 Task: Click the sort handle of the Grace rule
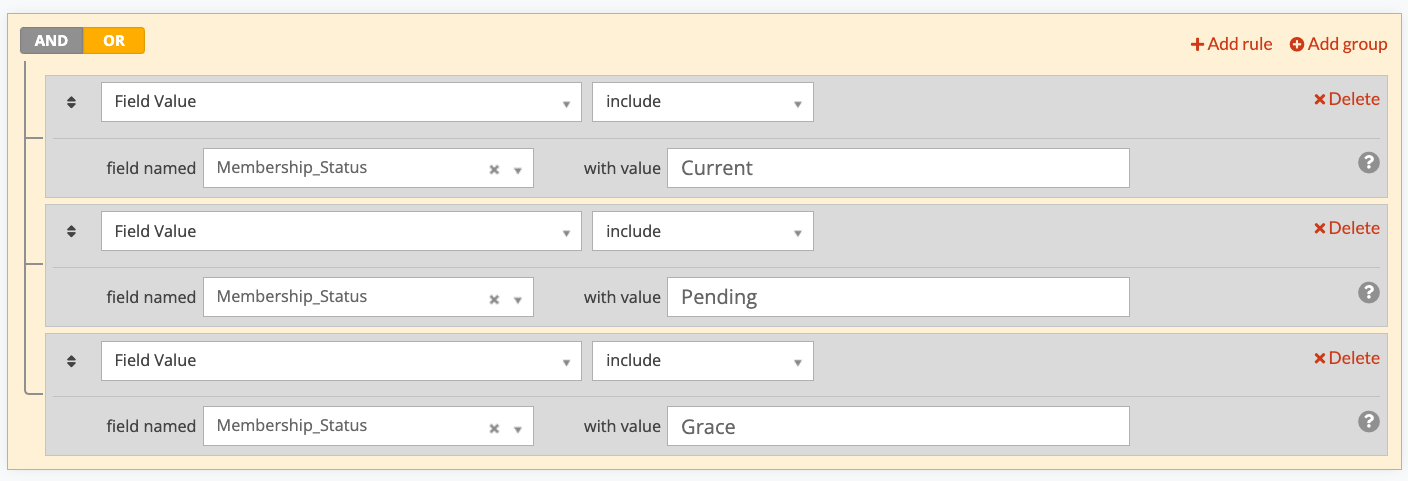point(71,360)
